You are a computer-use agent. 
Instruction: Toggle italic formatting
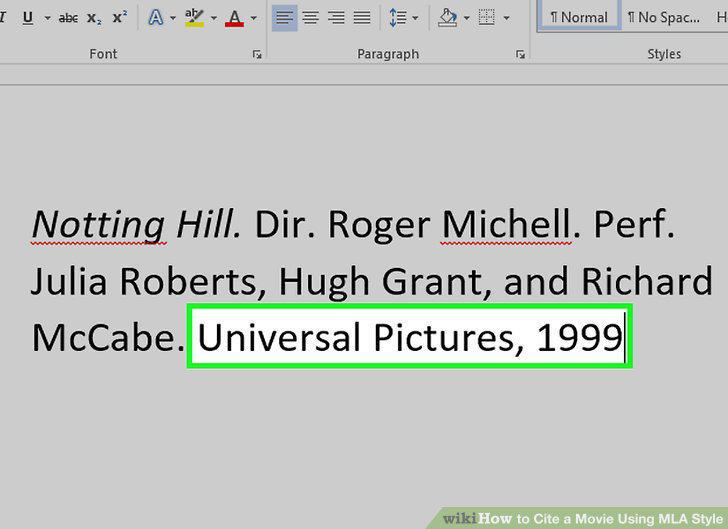point(3,18)
